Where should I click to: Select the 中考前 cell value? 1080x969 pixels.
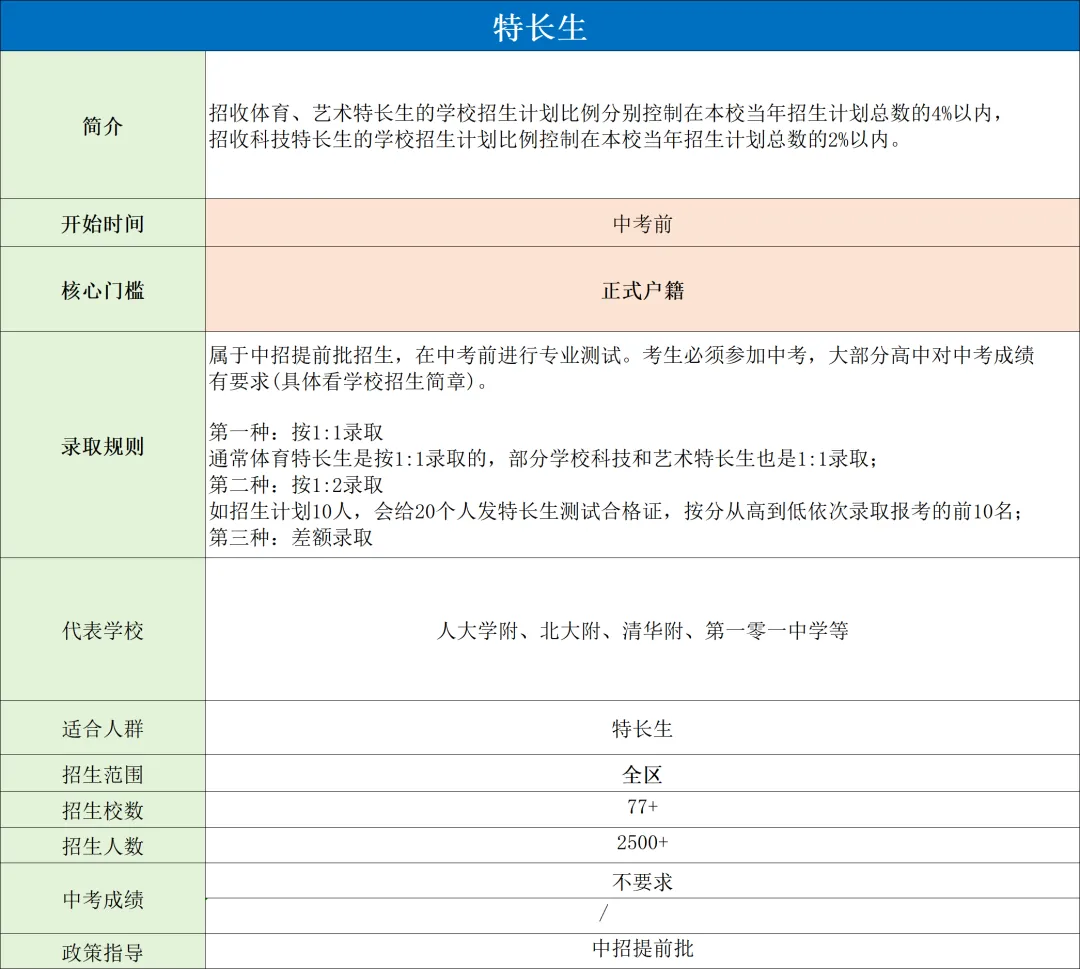pos(641,224)
